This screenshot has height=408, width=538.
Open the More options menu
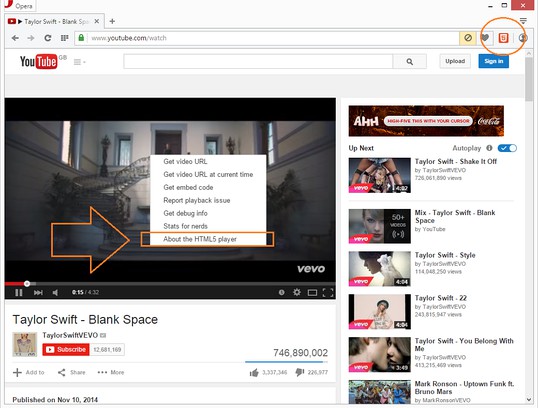[x=111, y=372]
